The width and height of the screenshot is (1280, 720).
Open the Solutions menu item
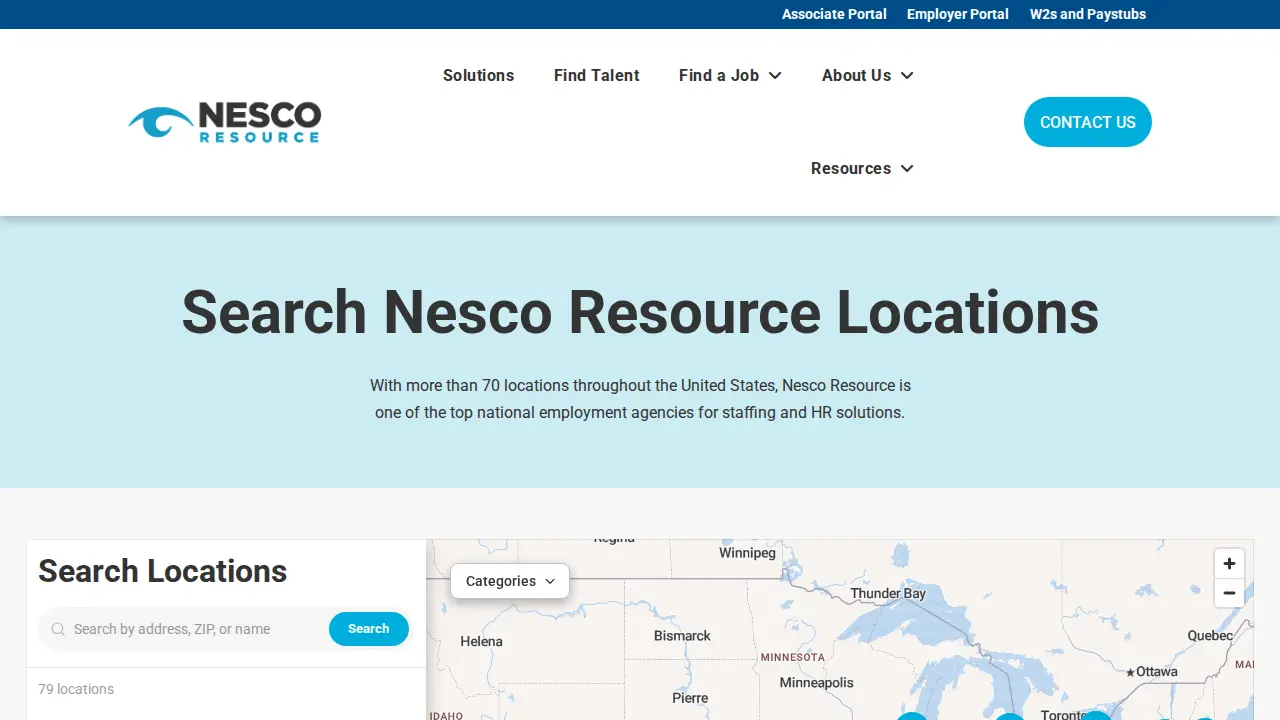(478, 75)
